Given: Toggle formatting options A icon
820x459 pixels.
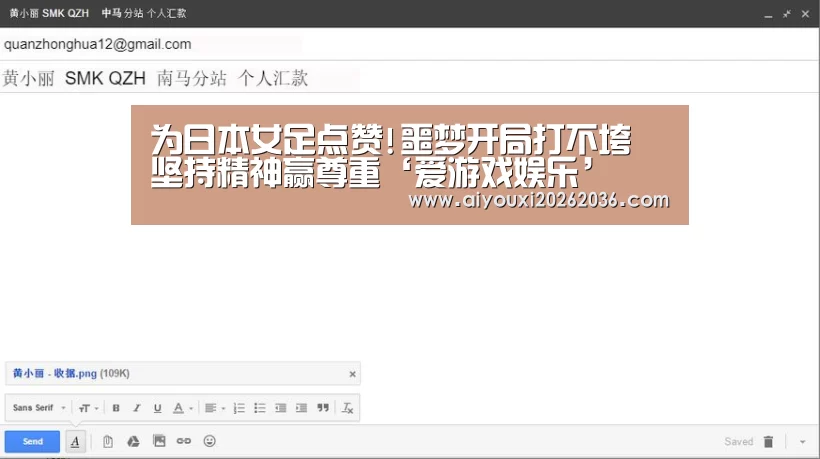Looking at the screenshot, I should (x=75, y=441).
